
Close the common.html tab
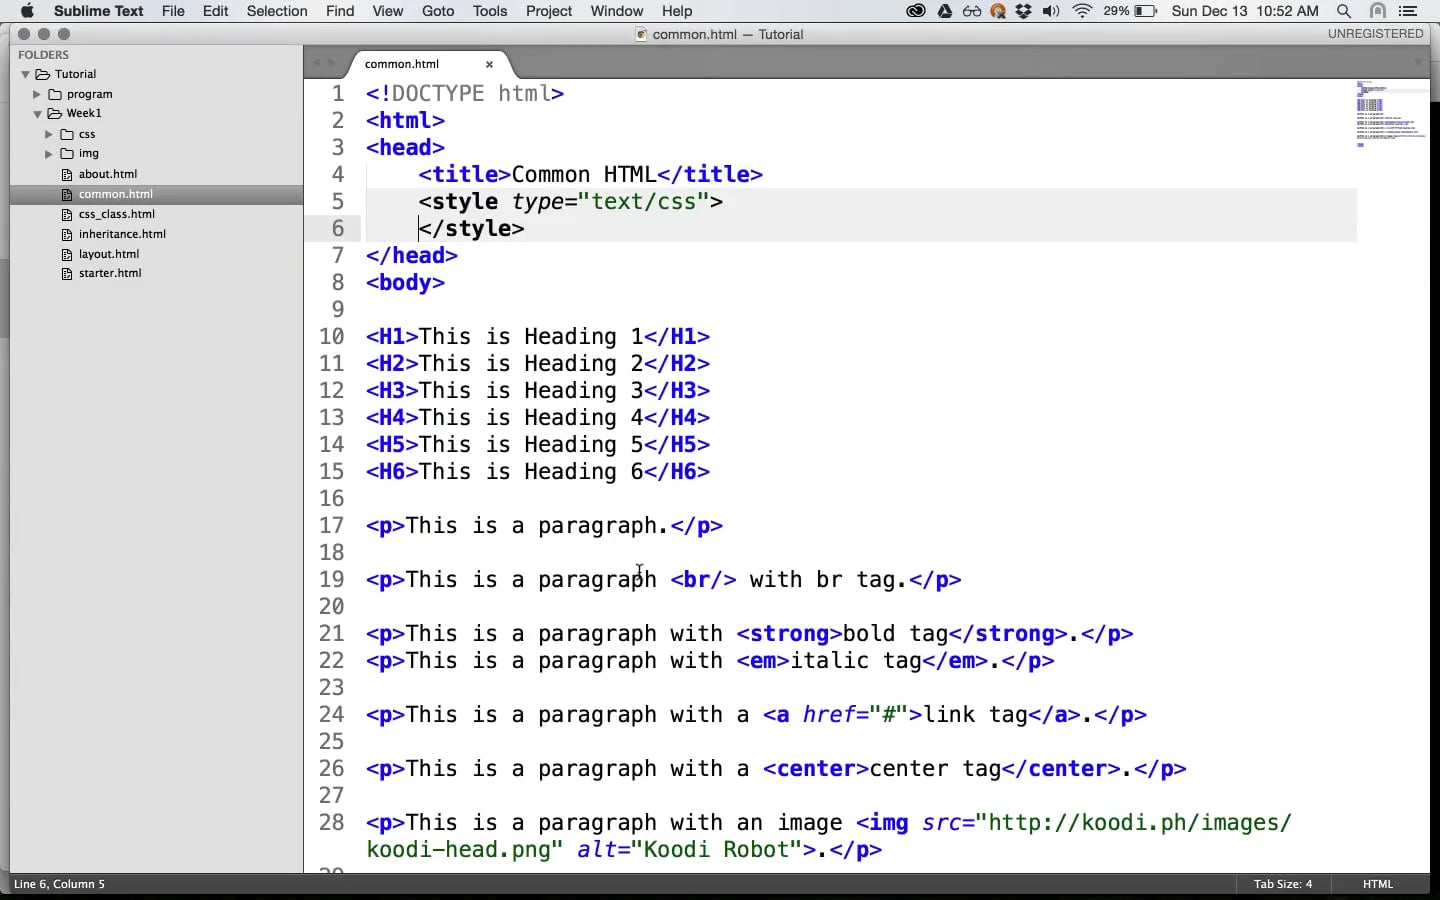(x=489, y=64)
